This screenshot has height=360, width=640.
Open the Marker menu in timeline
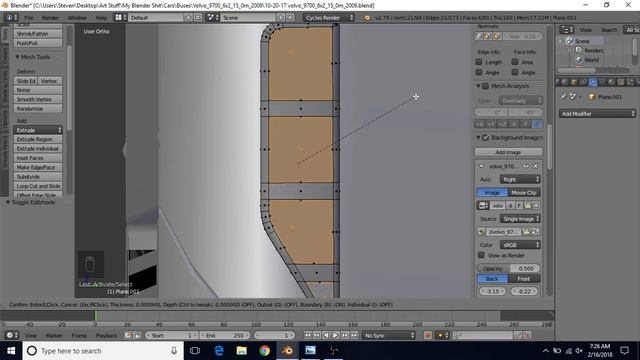[54, 335]
